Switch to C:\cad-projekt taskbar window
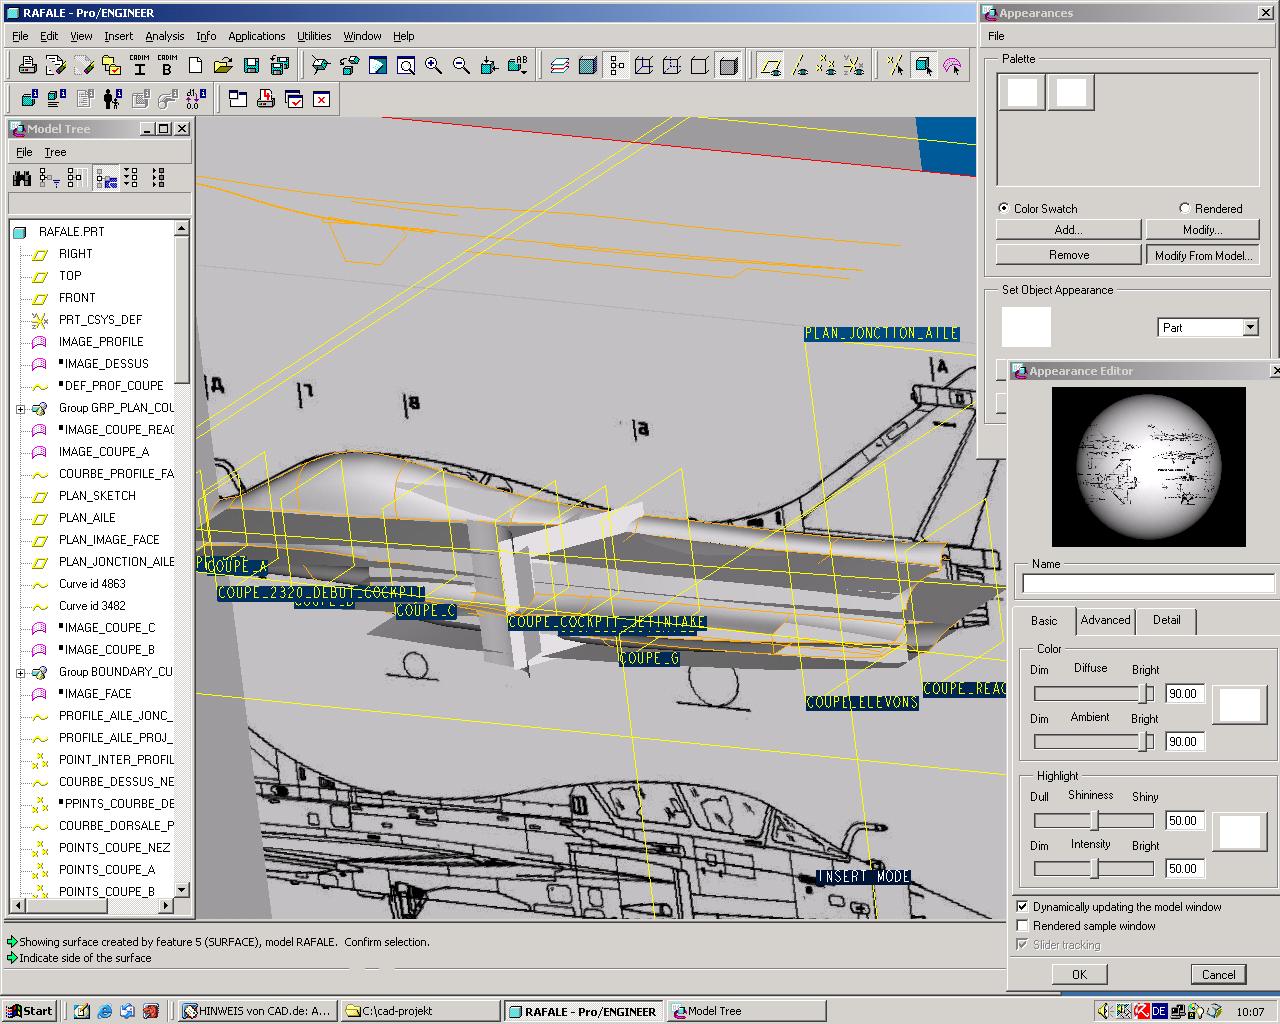 [419, 1011]
